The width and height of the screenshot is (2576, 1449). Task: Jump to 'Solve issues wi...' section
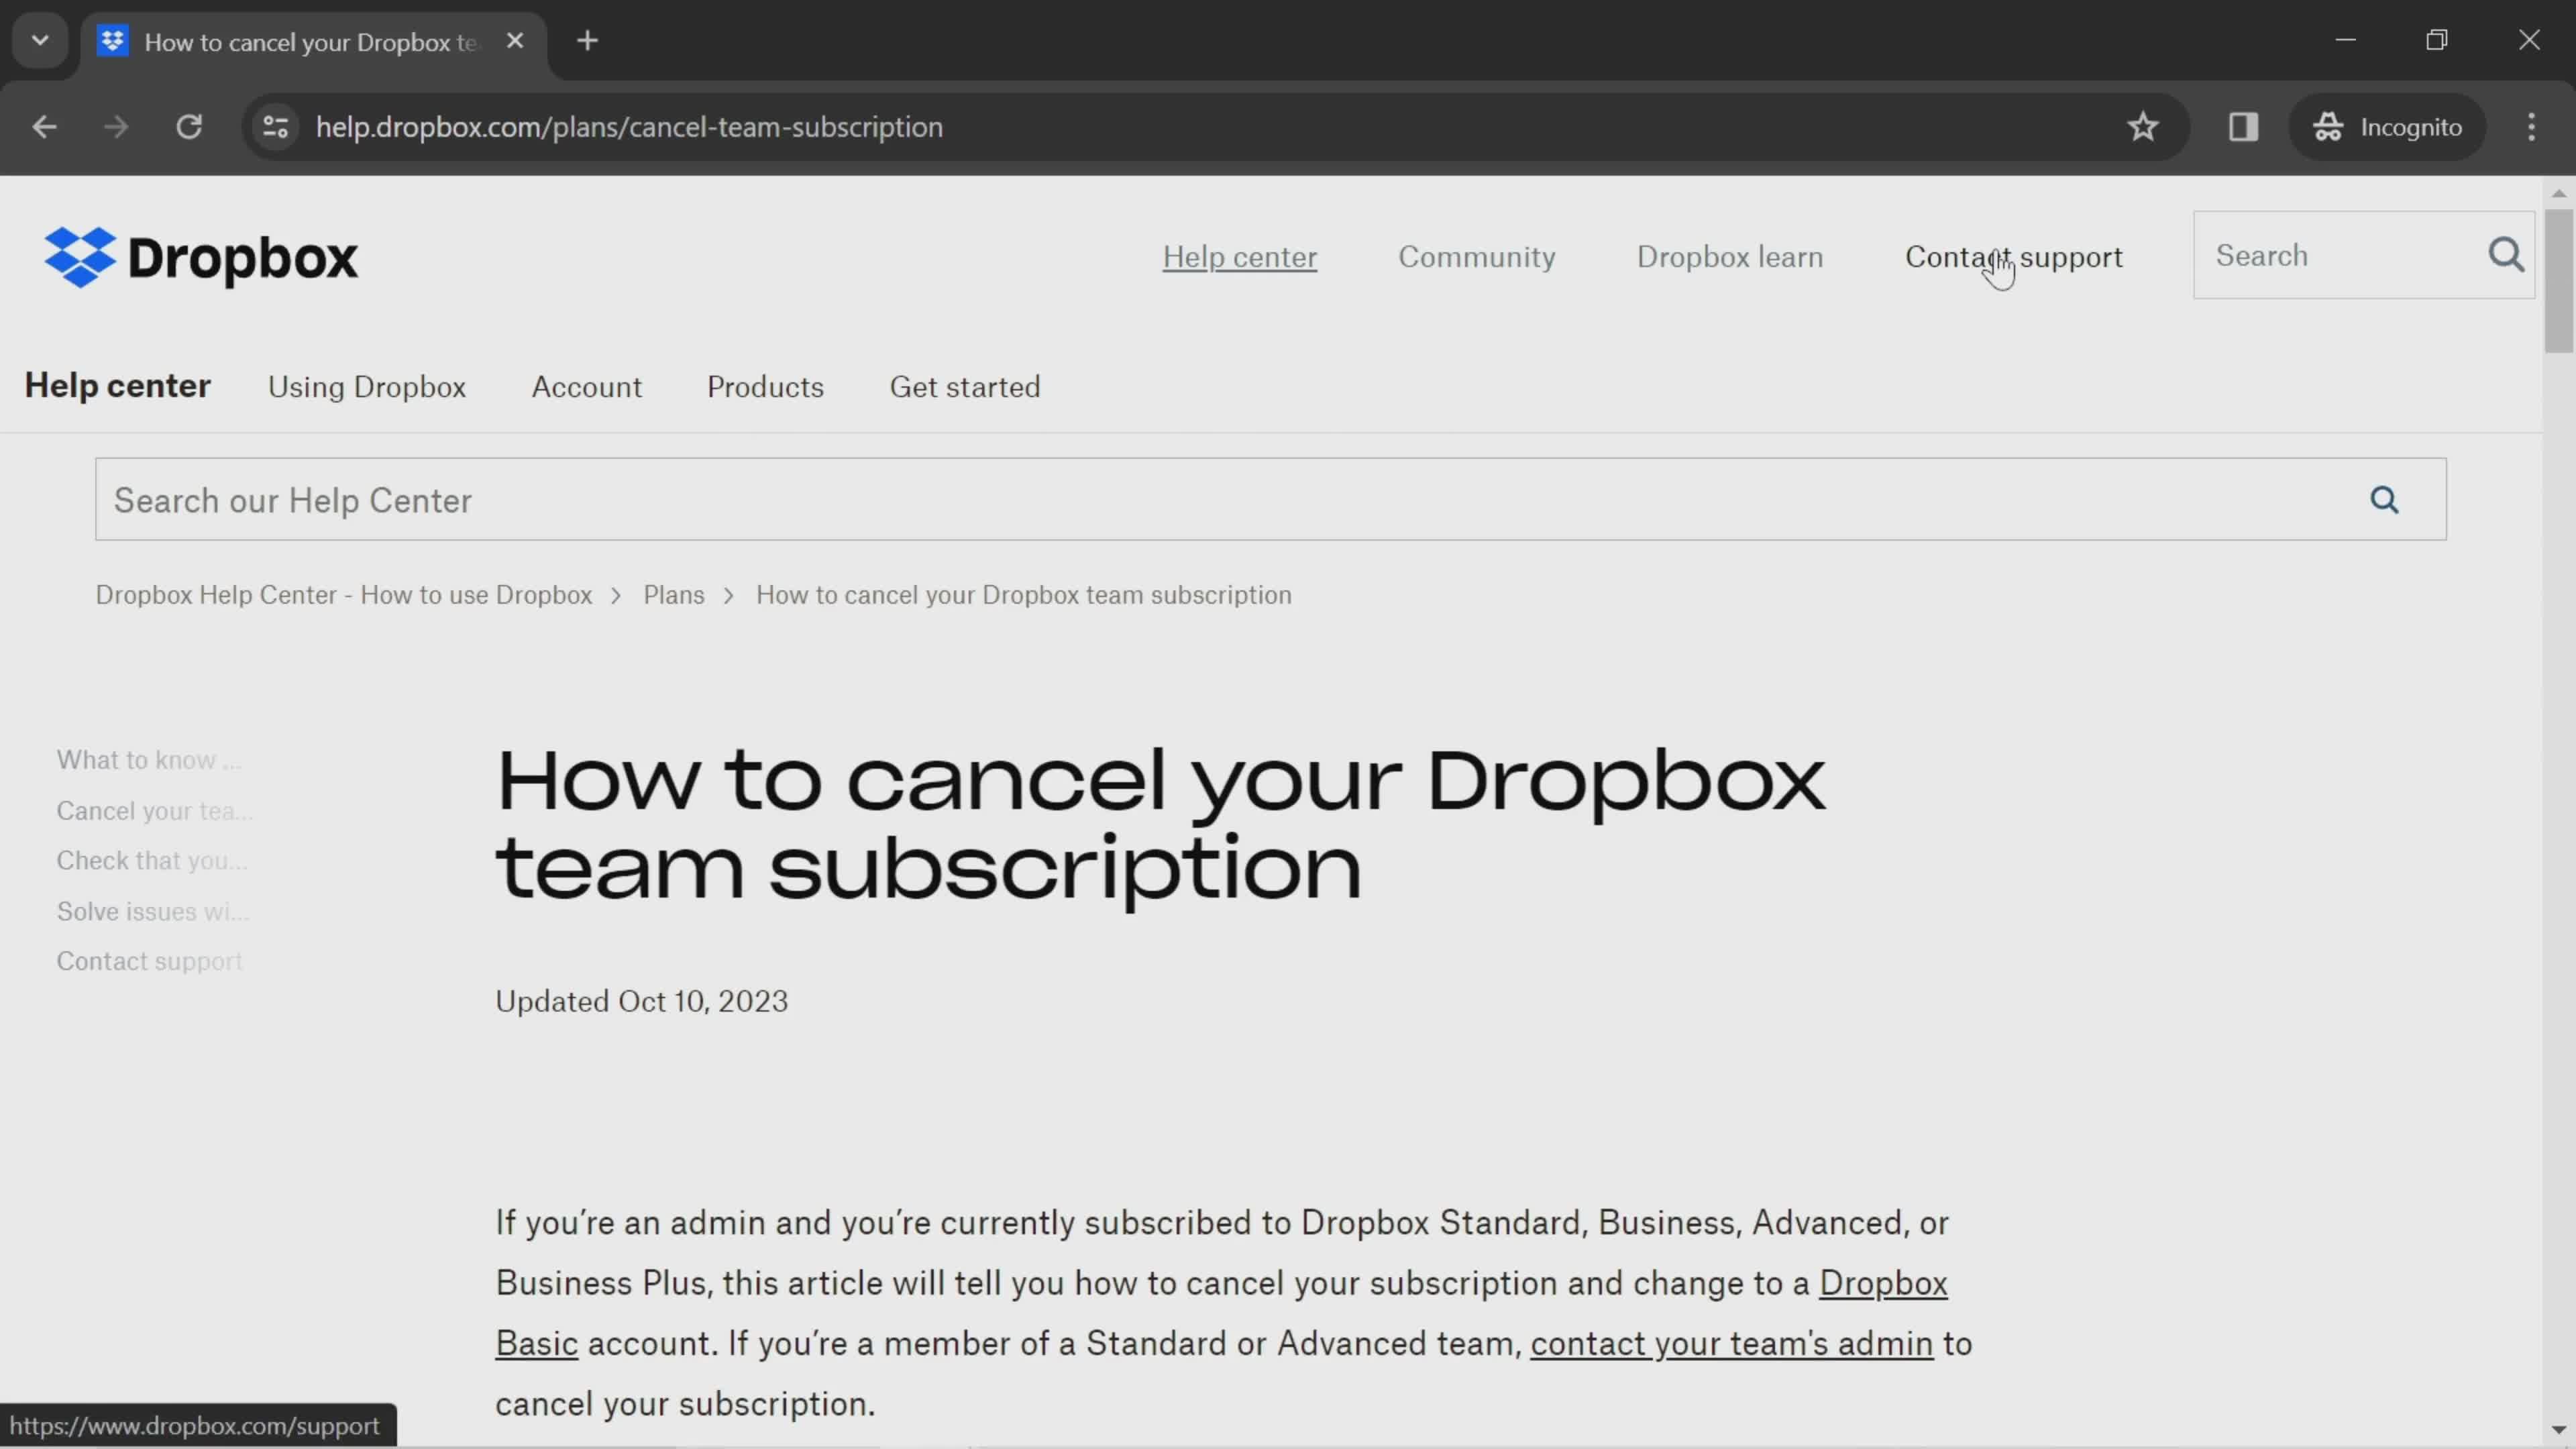tap(153, 912)
